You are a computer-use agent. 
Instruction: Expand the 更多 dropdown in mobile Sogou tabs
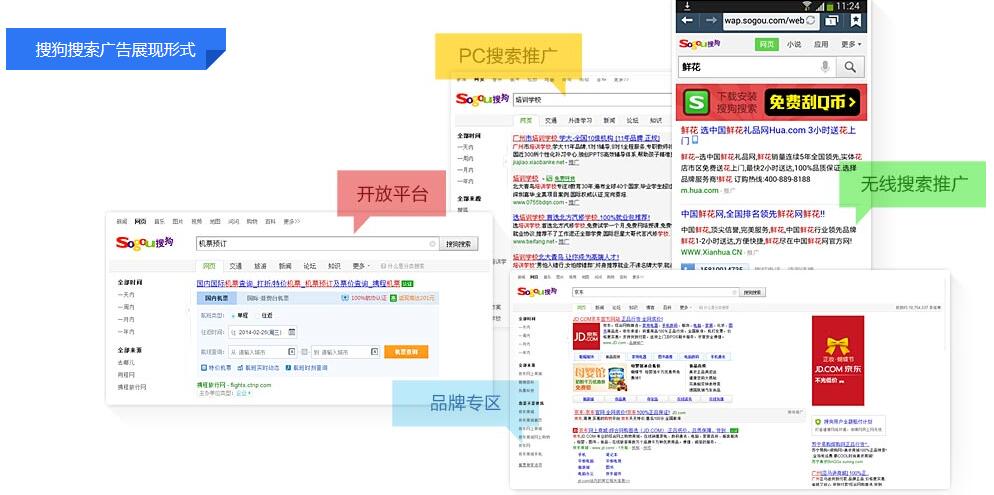tap(851, 44)
